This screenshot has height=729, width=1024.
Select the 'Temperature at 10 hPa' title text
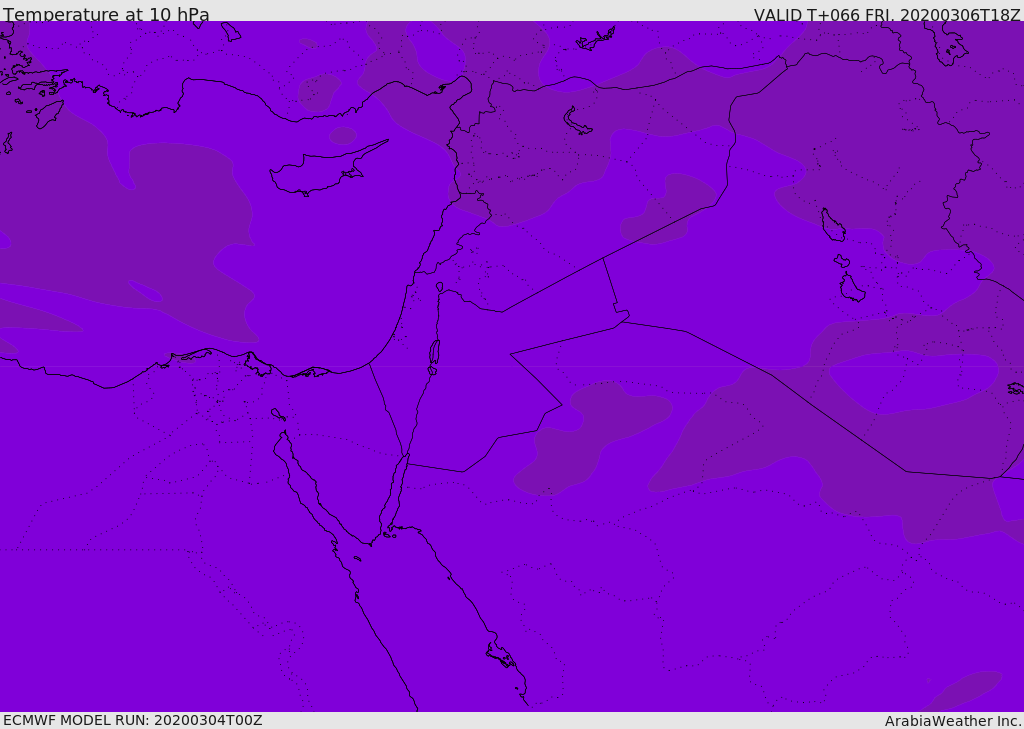(106, 14)
